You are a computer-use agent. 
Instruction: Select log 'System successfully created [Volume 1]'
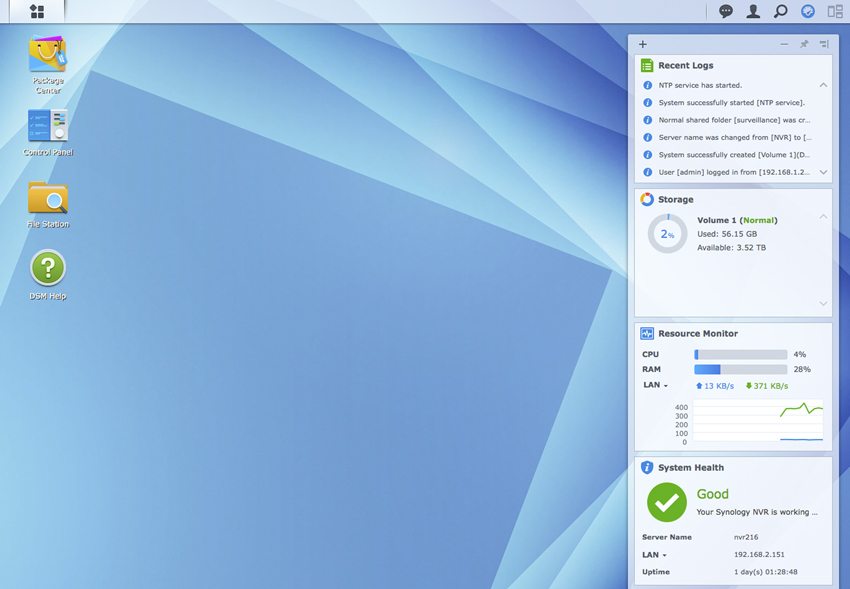click(734, 155)
